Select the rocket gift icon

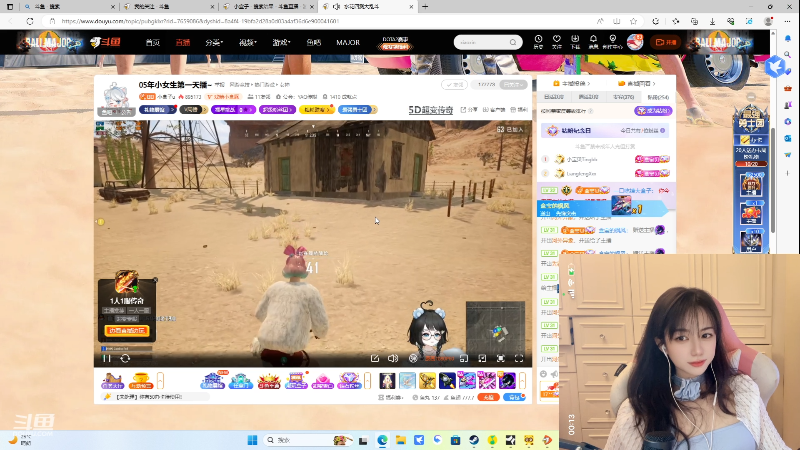click(447, 381)
